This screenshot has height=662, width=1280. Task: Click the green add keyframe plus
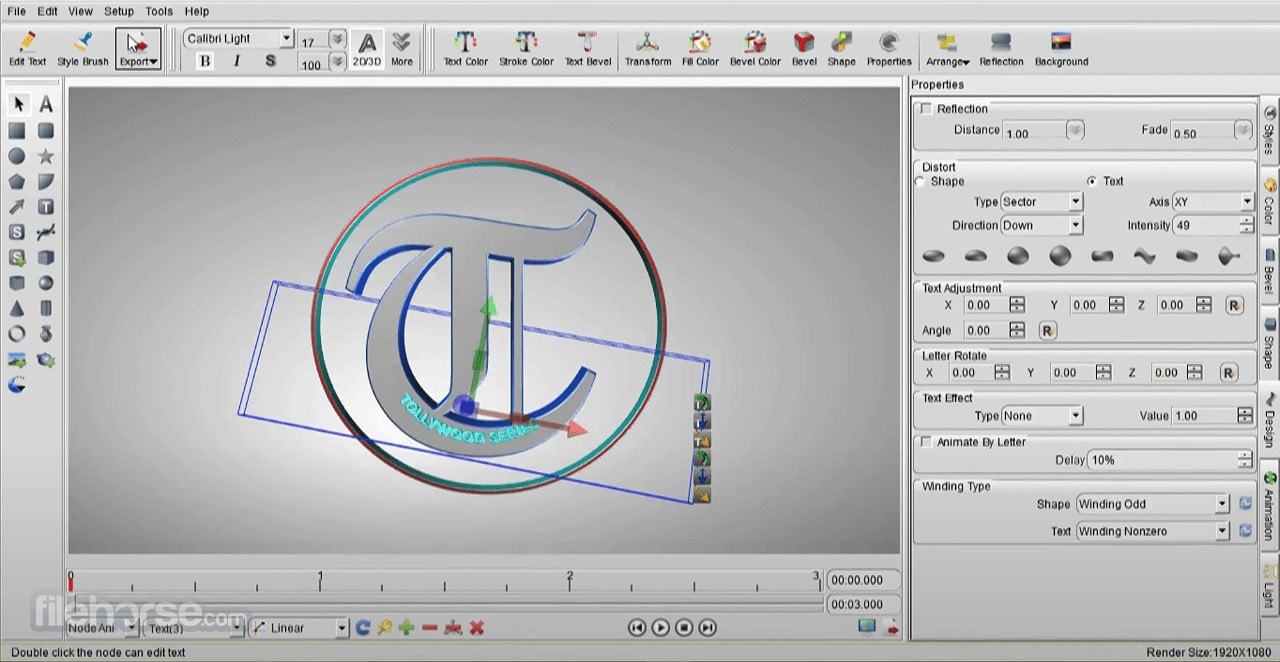pos(406,628)
